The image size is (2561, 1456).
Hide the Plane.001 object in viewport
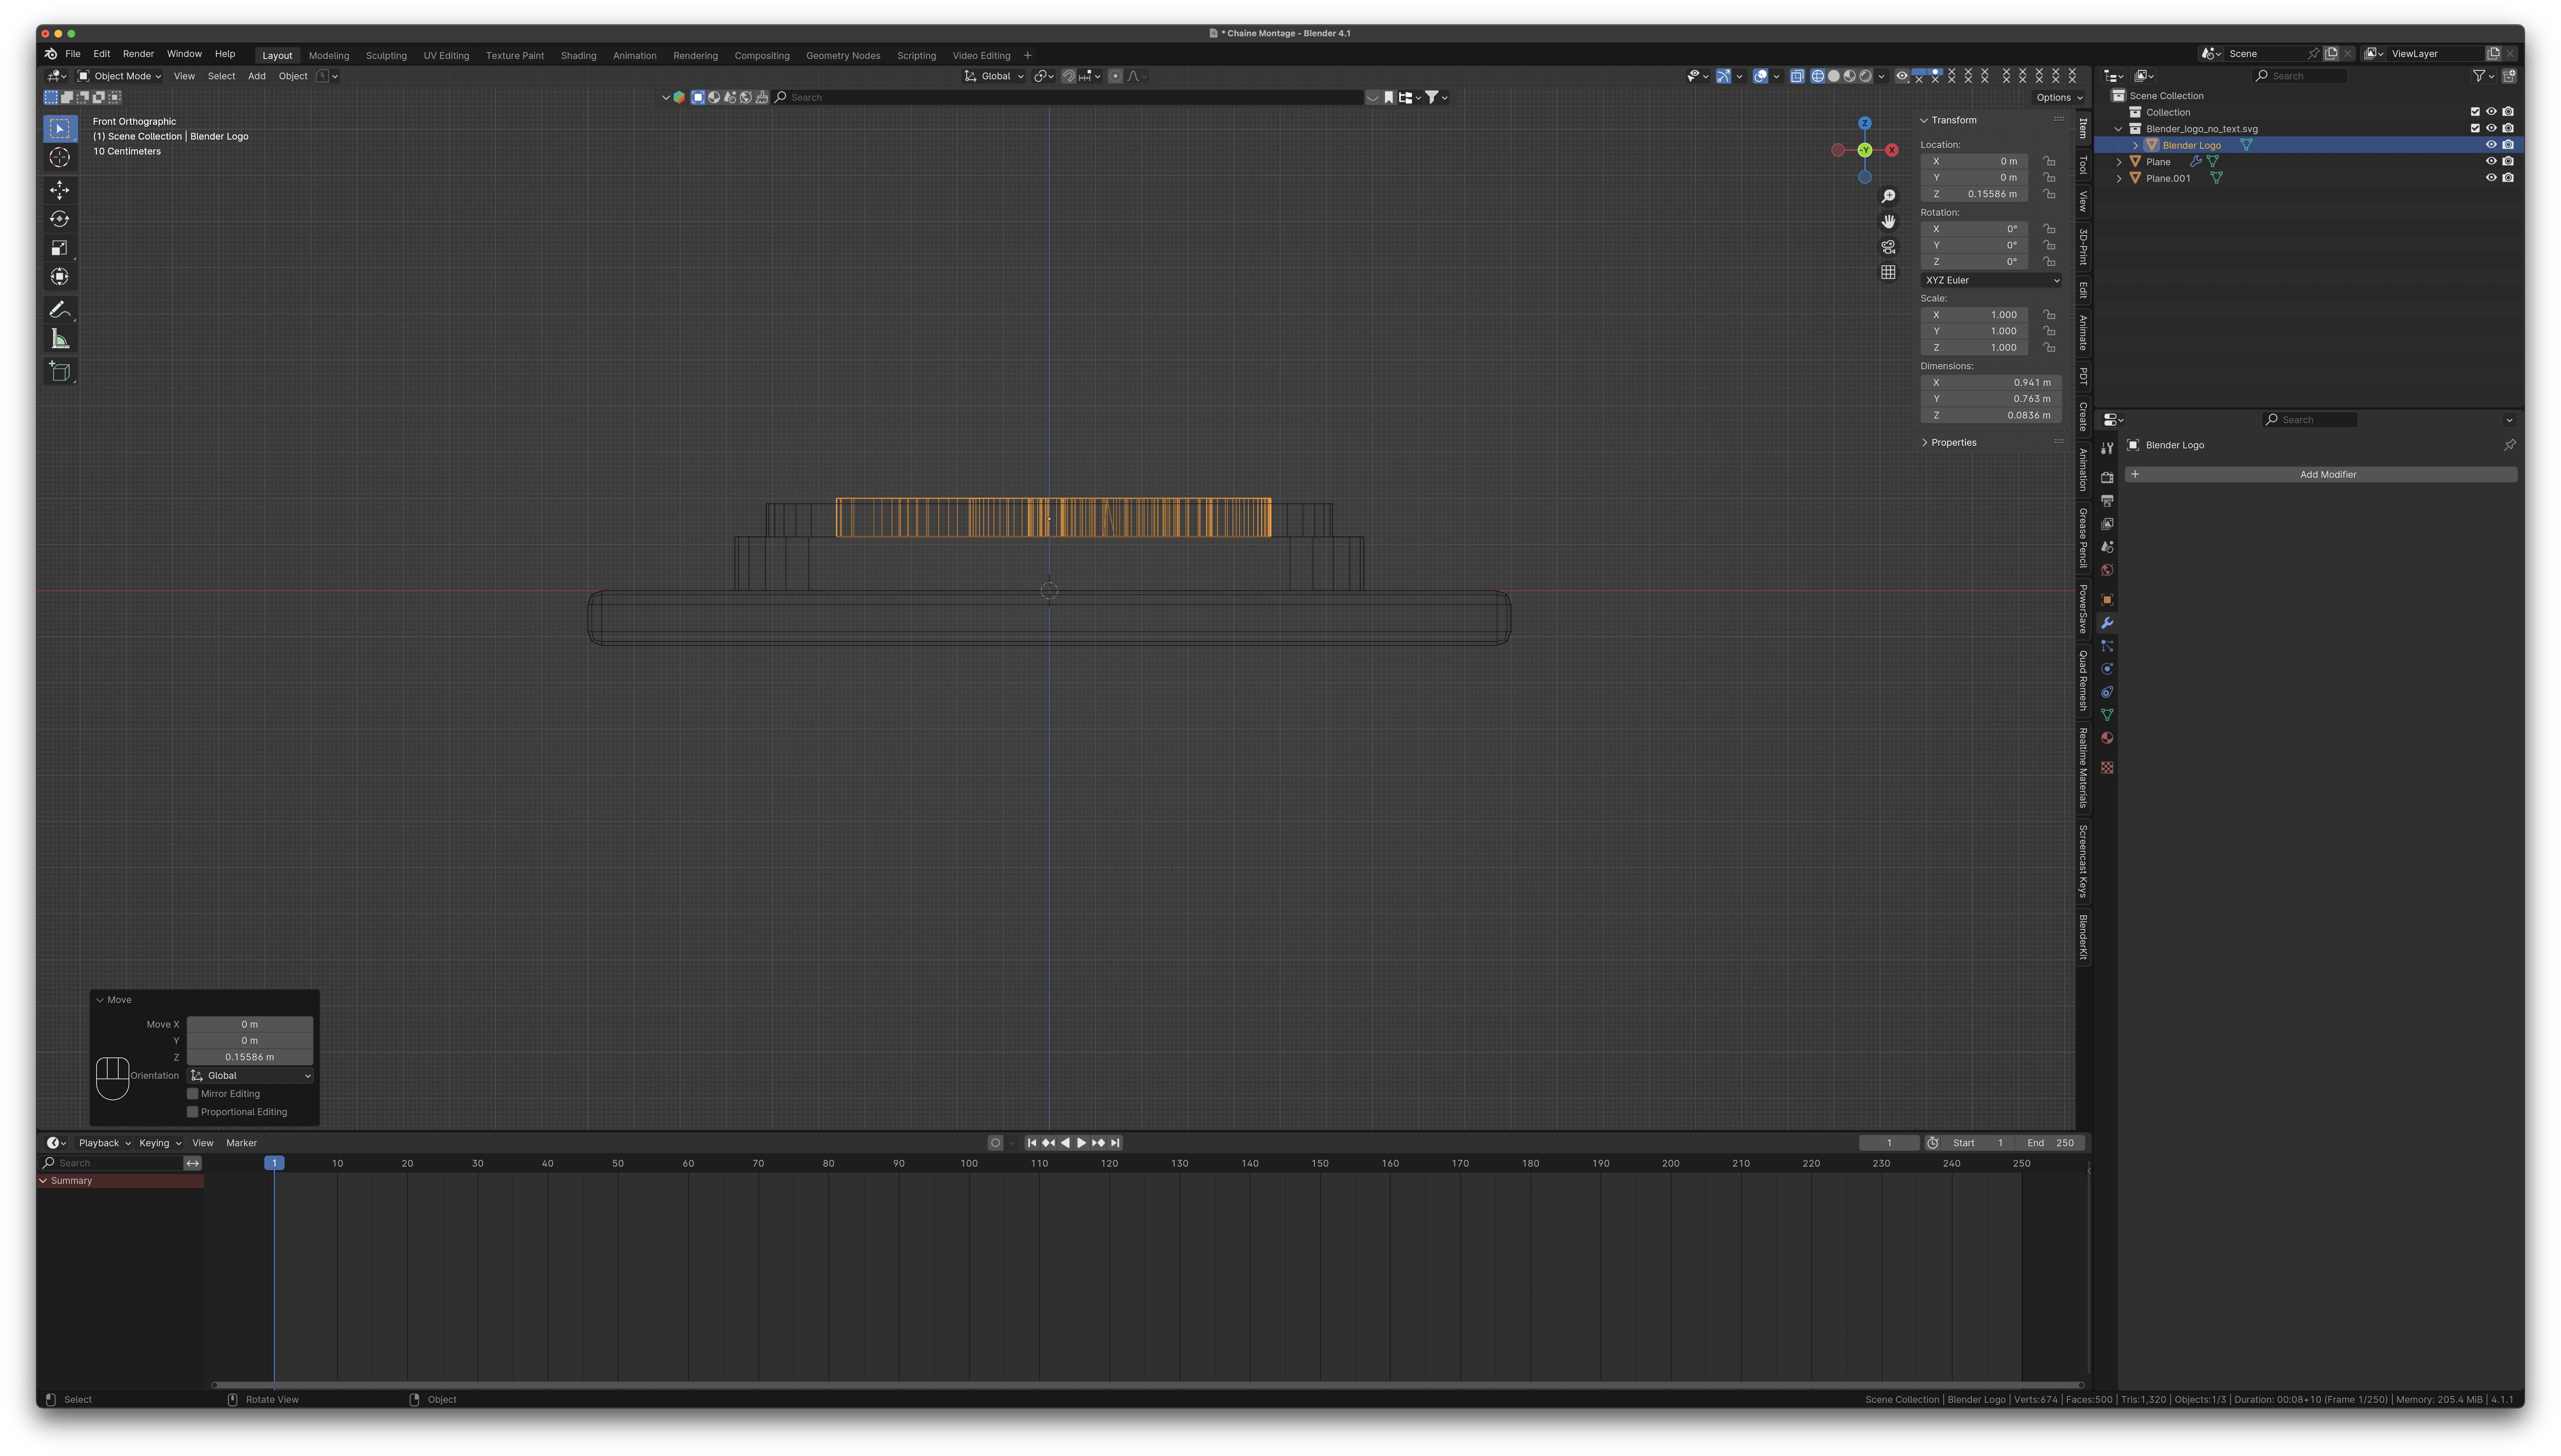(2491, 178)
